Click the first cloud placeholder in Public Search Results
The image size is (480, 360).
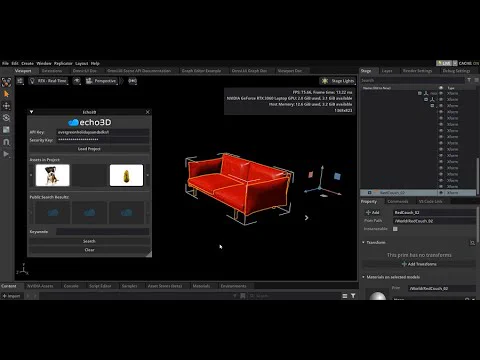pos(53,212)
